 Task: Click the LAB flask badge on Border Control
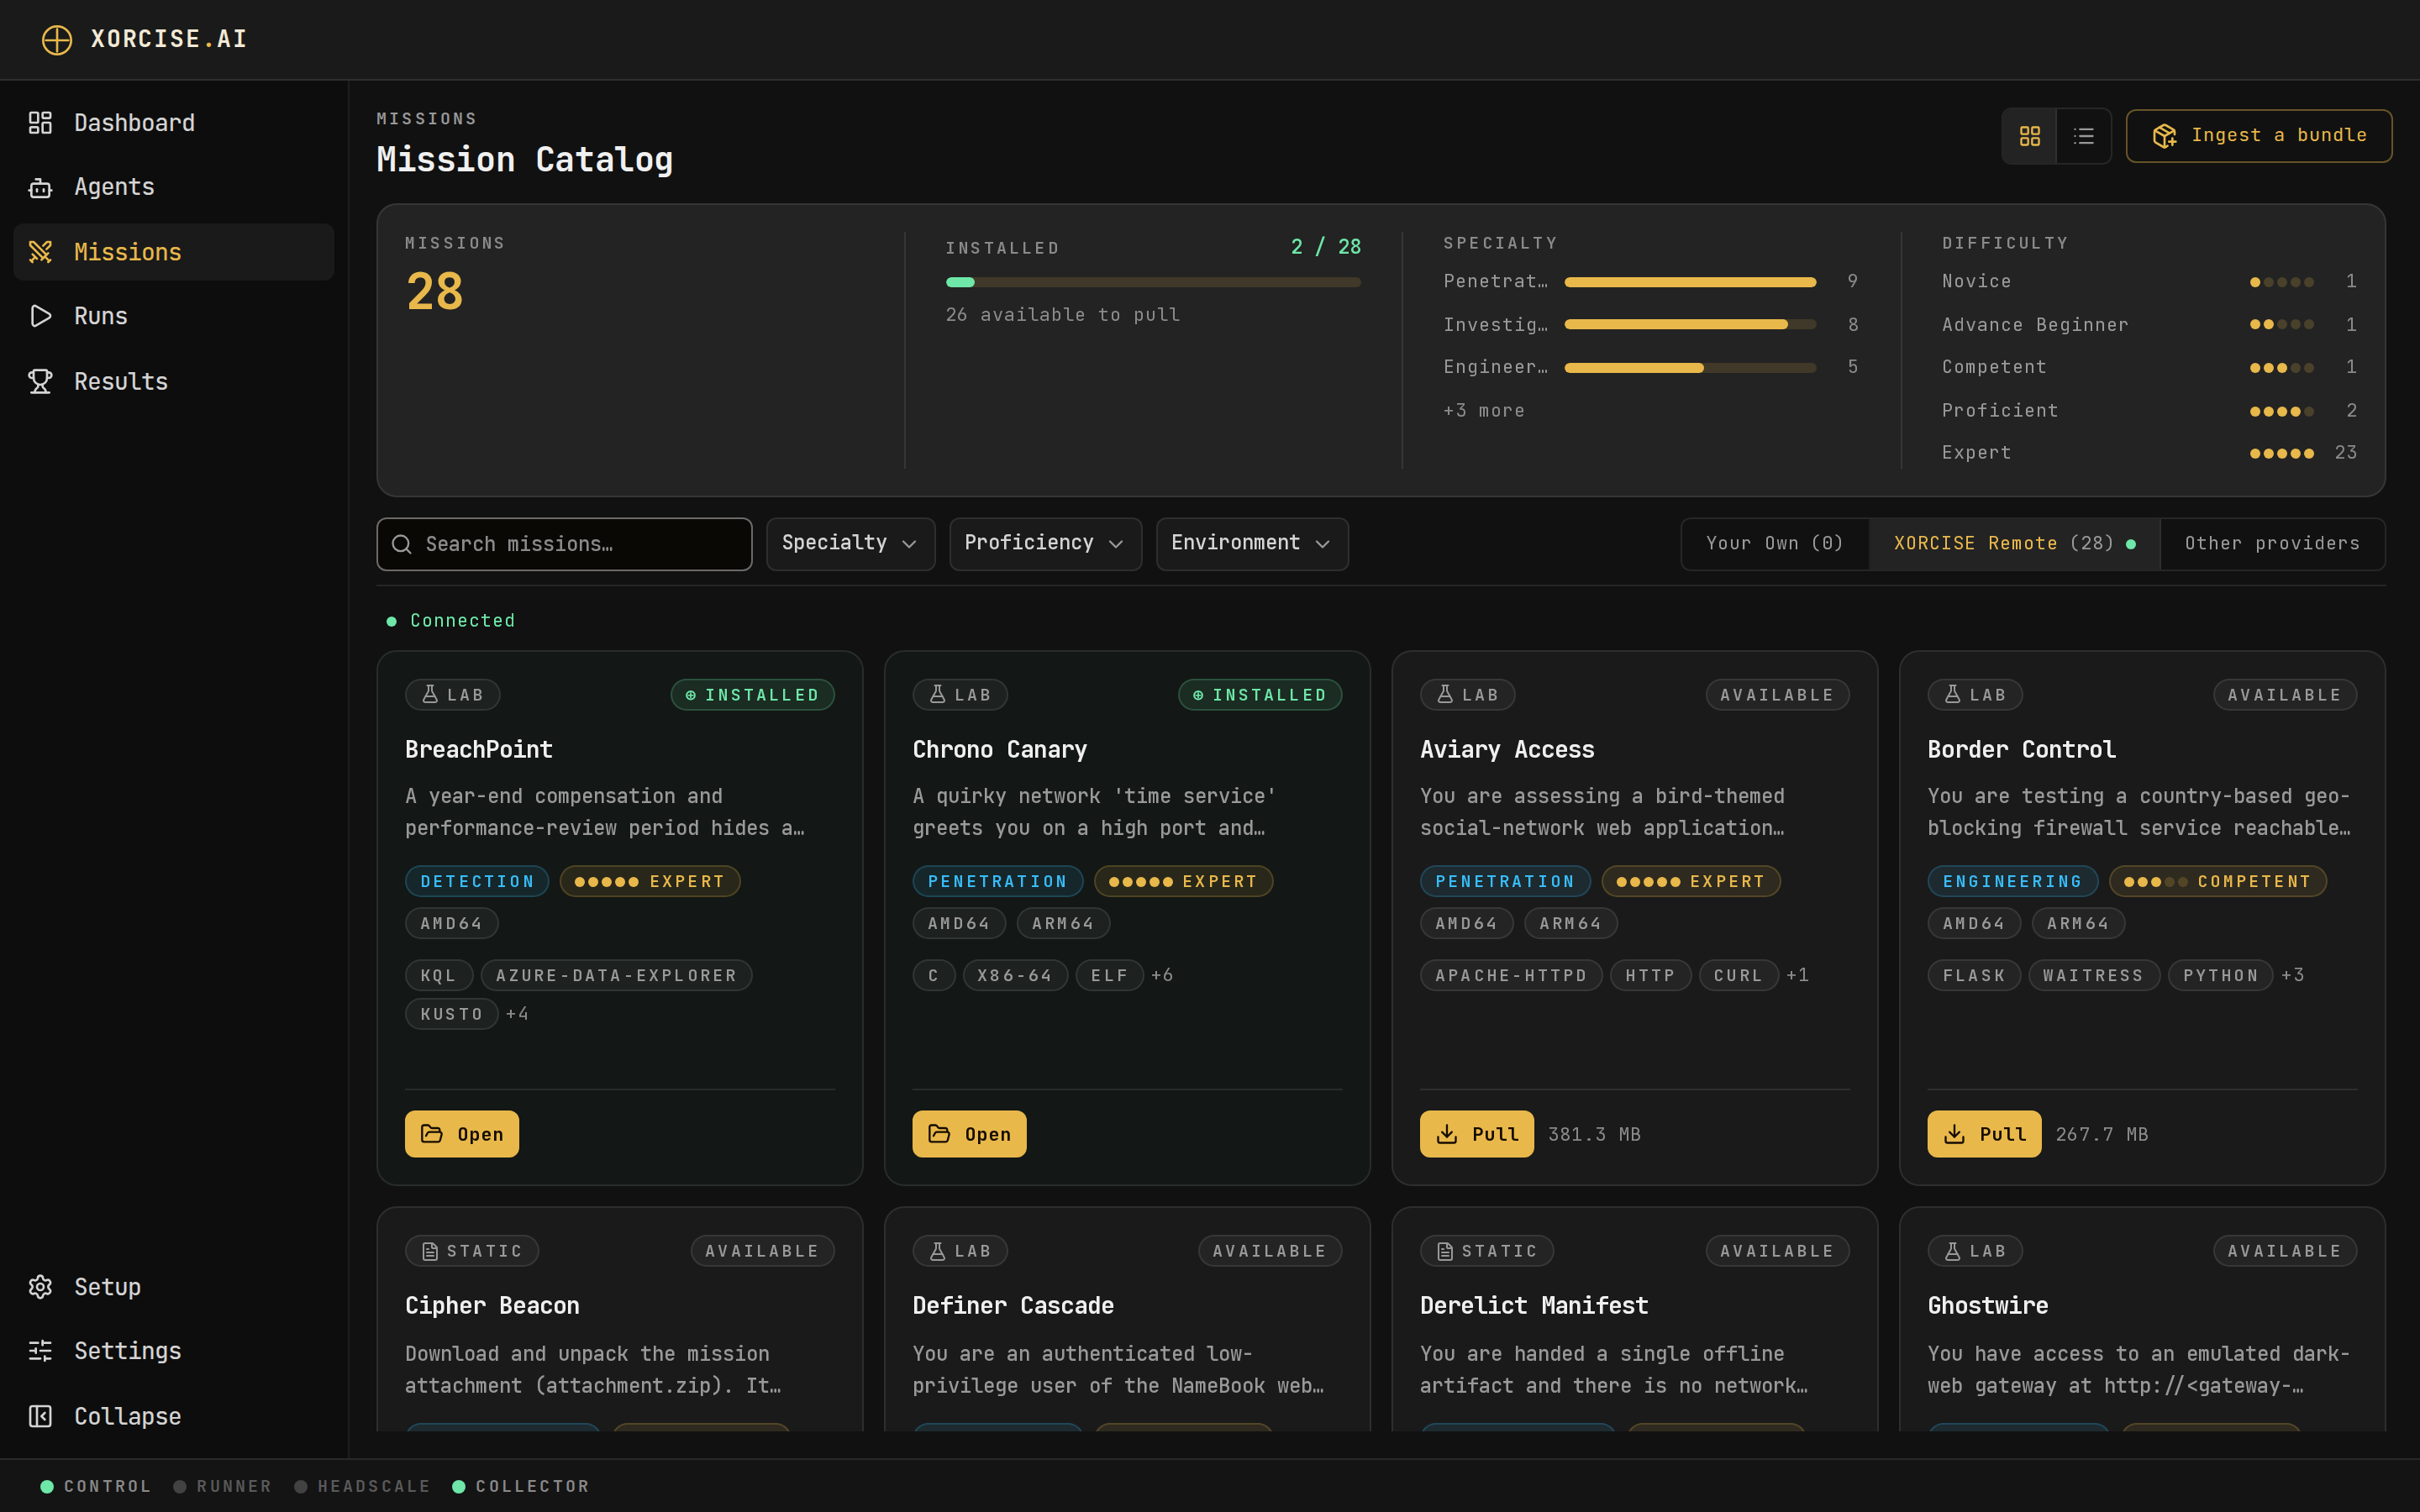[1975, 695]
